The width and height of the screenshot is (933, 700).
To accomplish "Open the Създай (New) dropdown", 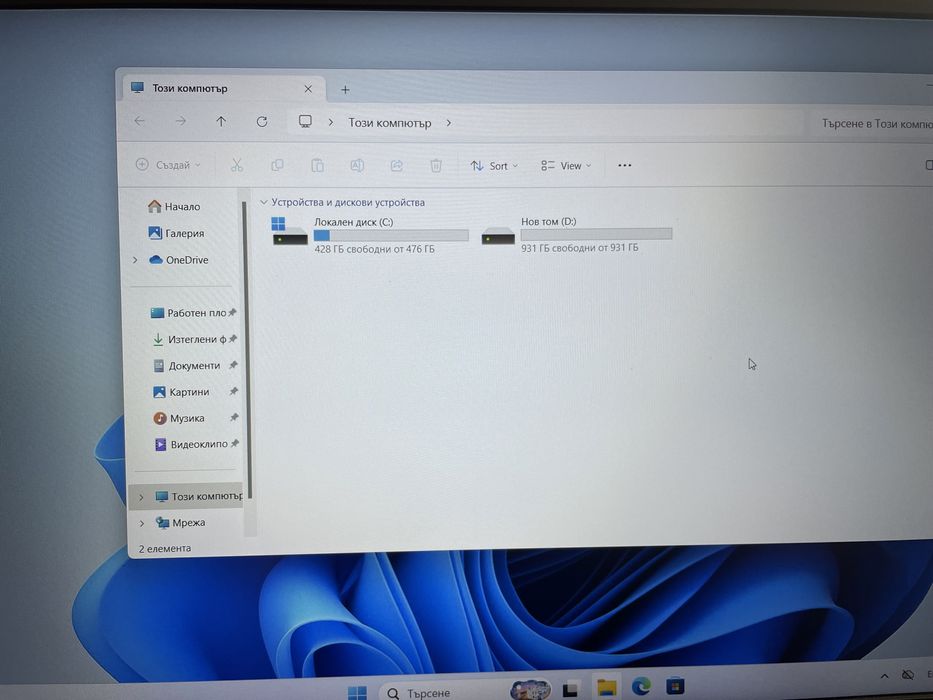I will coord(168,164).
